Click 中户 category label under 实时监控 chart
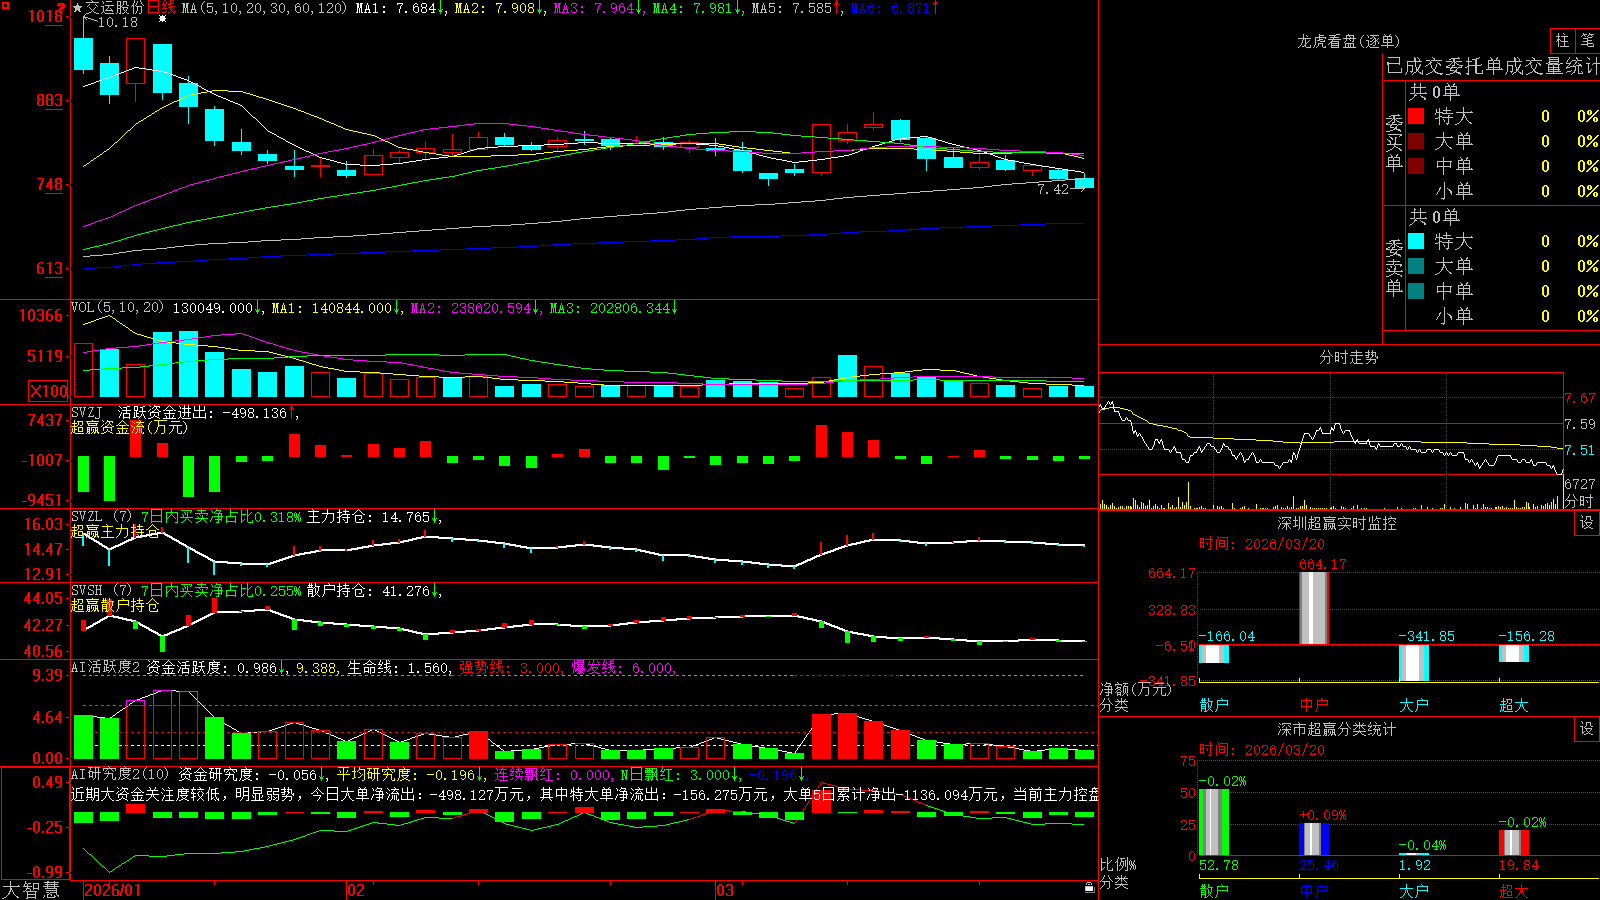This screenshot has width=1600, height=900. [x=1314, y=705]
